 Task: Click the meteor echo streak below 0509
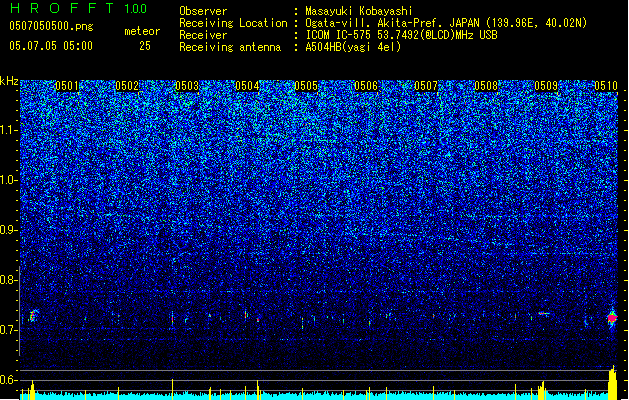click(544, 313)
